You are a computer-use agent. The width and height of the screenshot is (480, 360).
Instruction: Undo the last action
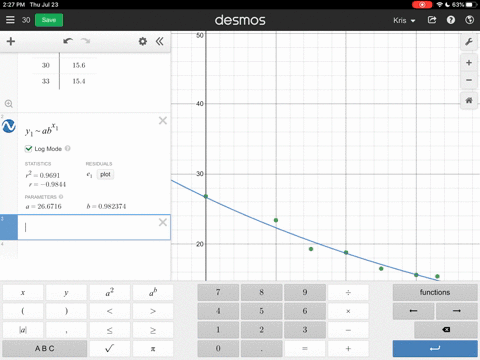click(68, 41)
